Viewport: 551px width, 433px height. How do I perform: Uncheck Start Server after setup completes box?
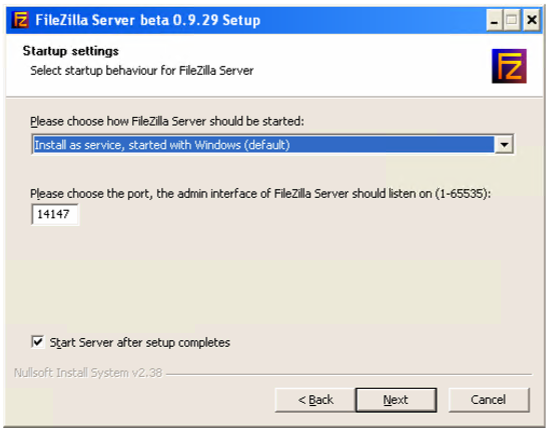(x=38, y=342)
